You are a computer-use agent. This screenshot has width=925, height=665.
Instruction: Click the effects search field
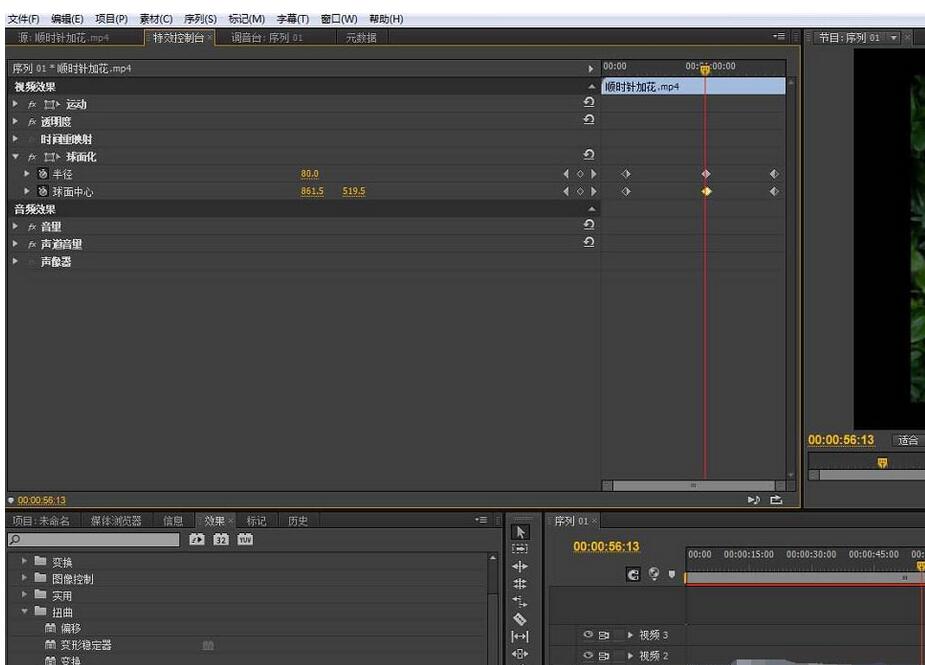click(x=95, y=540)
